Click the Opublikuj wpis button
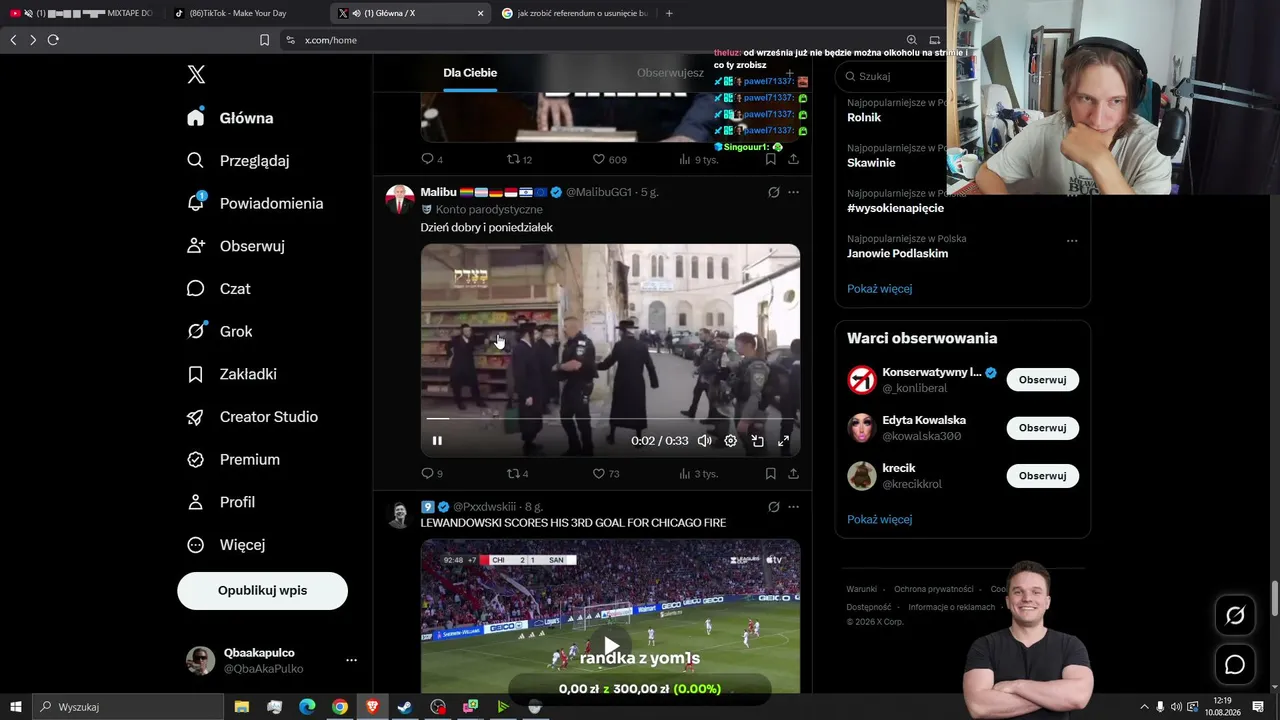The width and height of the screenshot is (1280, 720). click(262, 591)
